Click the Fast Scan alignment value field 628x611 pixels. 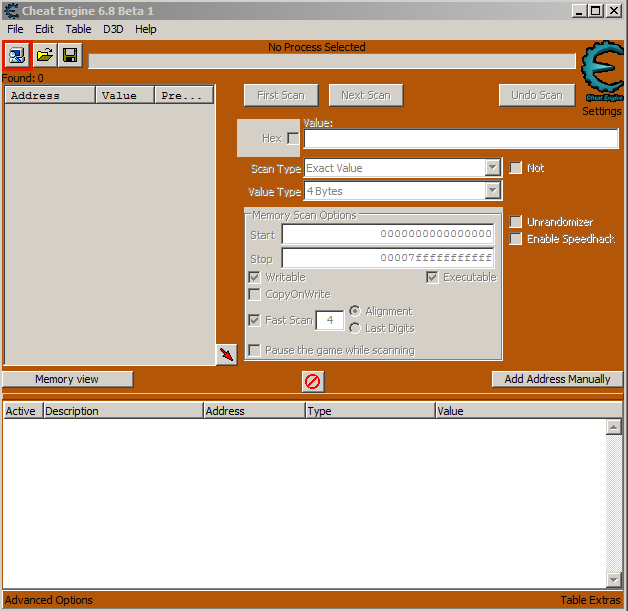pyautogui.click(x=330, y=320)
